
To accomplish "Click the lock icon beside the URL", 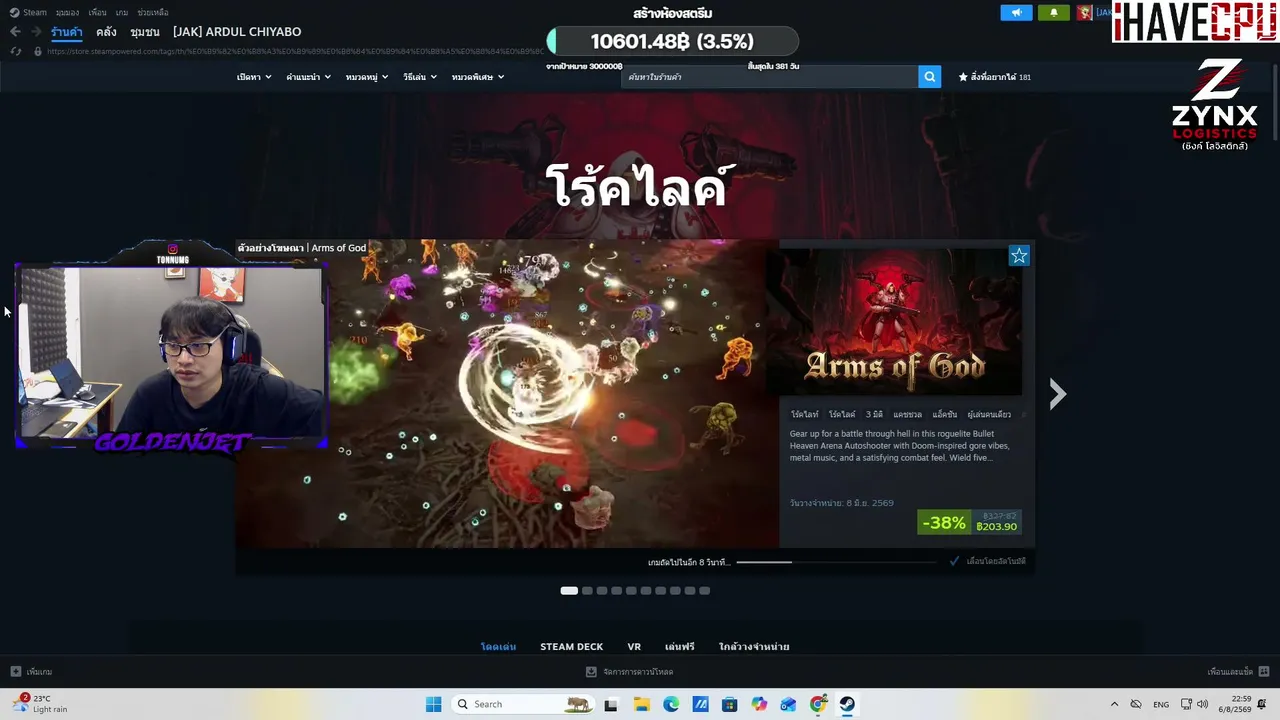I will point(38,51).
